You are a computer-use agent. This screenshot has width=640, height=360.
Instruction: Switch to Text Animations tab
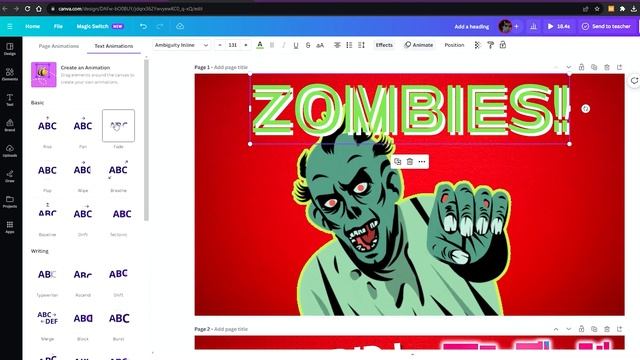click(x=114, y=46)
